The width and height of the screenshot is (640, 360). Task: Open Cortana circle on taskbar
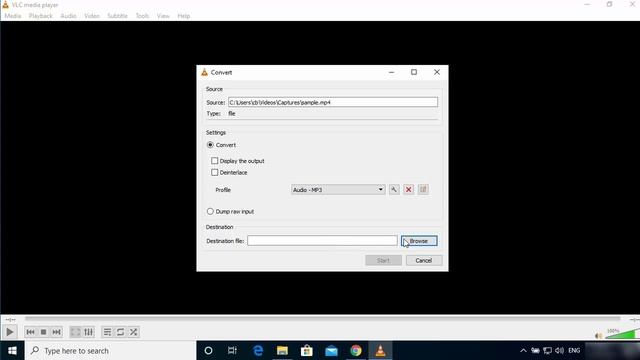coord(208,351)
